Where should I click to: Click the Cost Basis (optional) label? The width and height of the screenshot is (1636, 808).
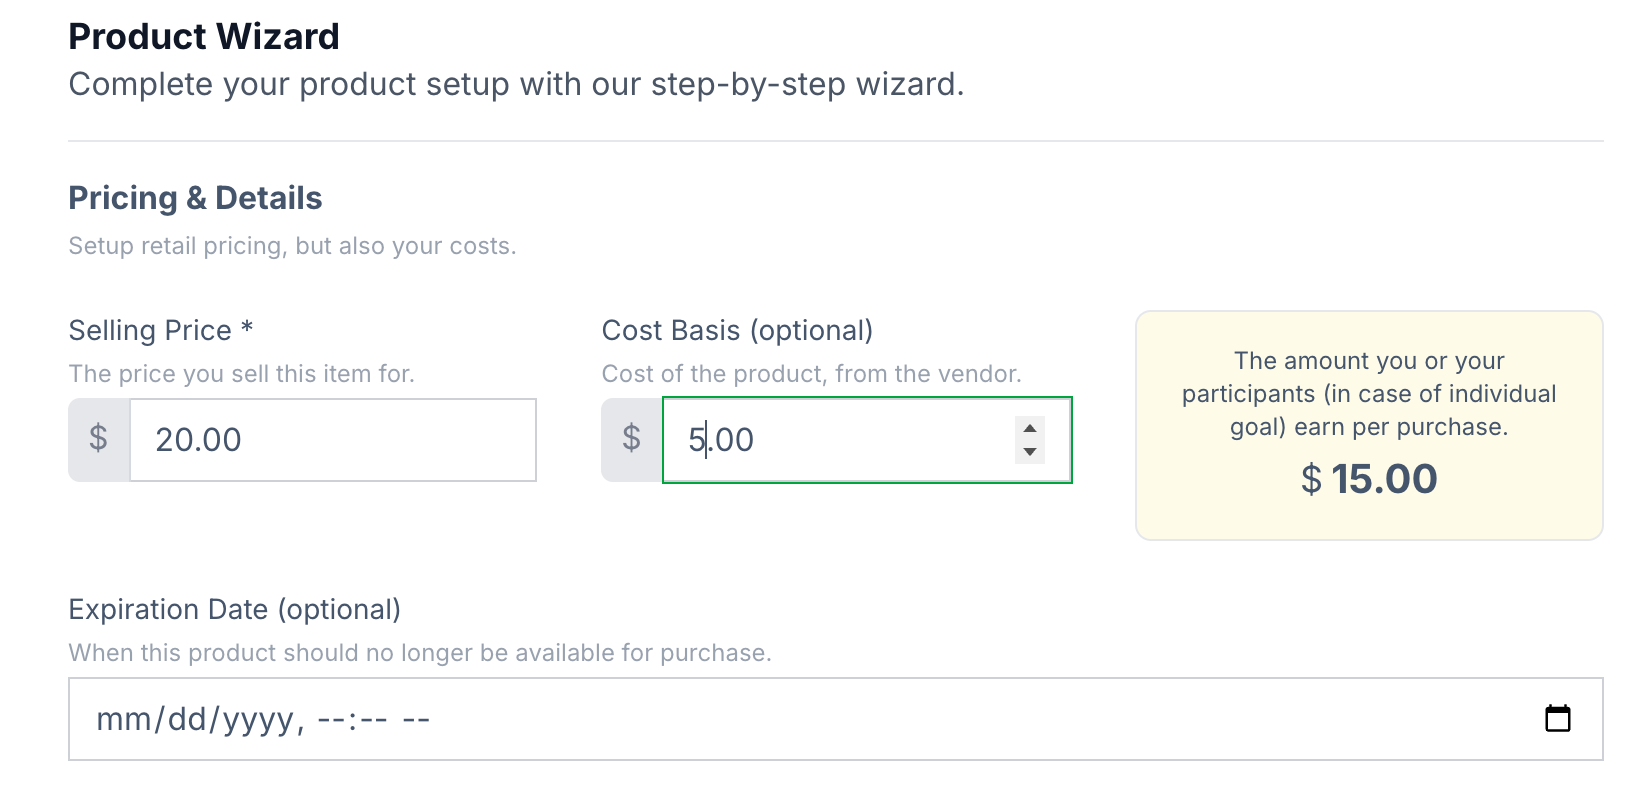pyautogui.click(x=737, y=331)
